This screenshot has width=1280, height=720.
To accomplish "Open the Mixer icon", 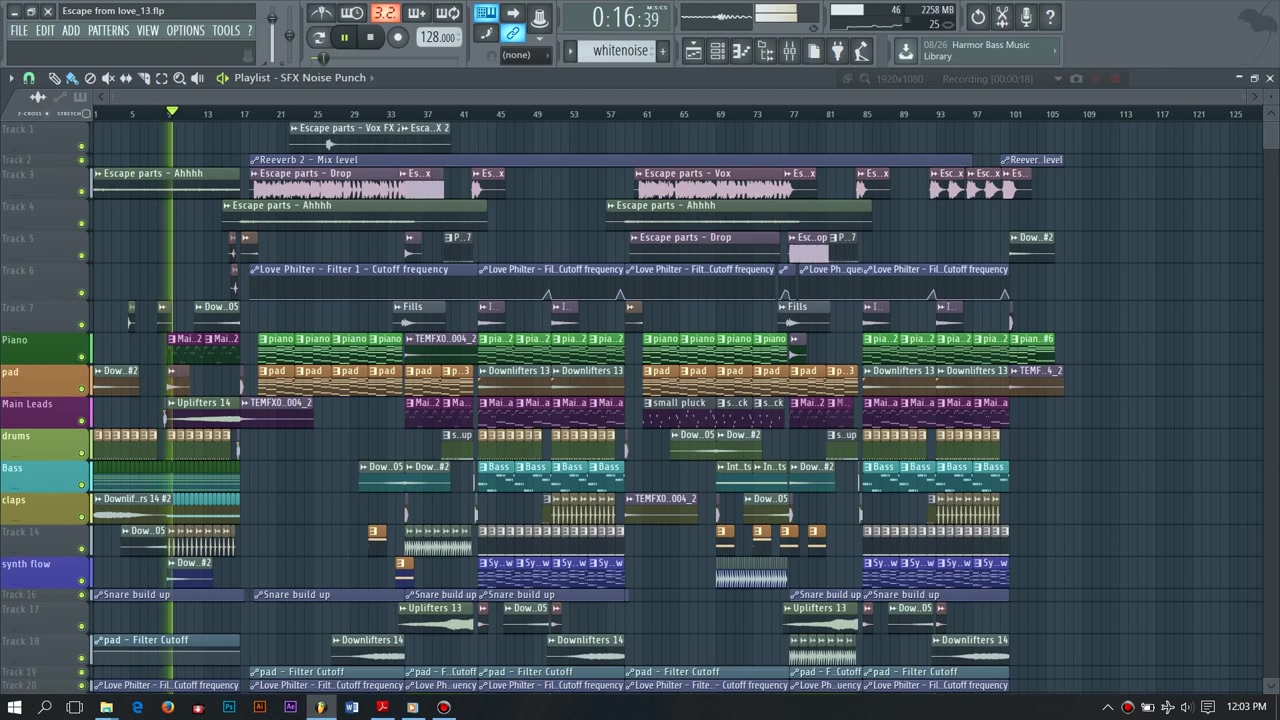I will [789, 51].
